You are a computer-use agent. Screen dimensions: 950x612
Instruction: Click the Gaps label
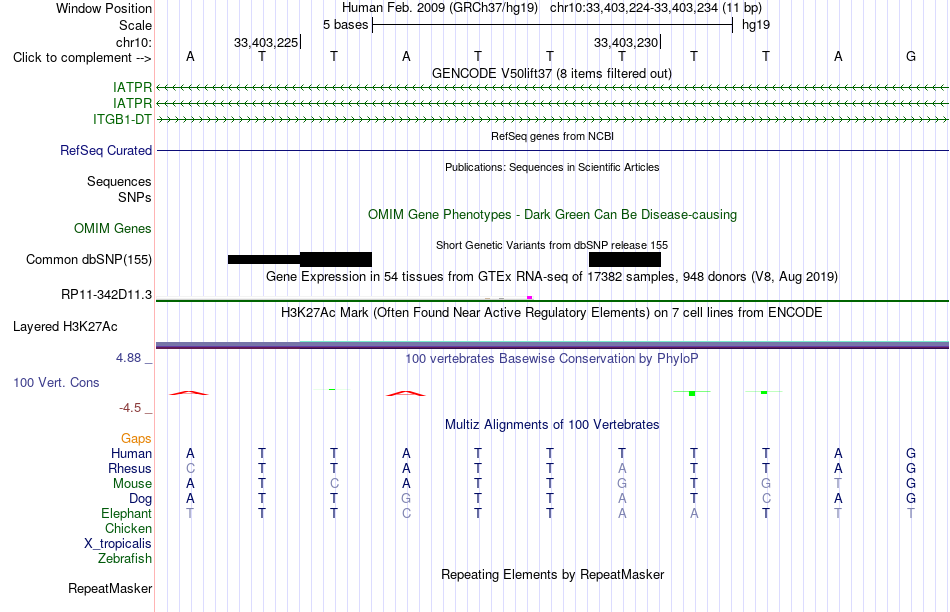[136, 439]
